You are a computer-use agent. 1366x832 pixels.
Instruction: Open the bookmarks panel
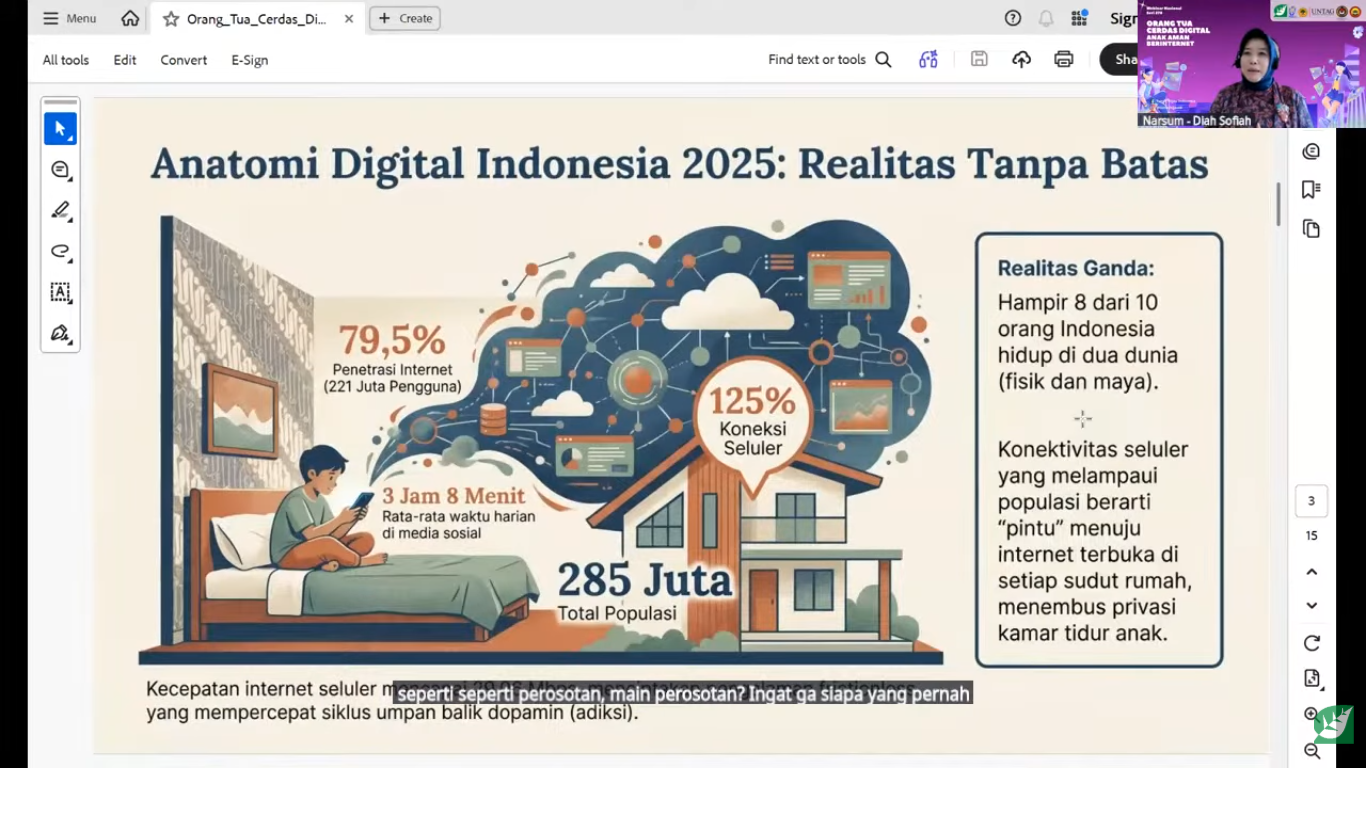tap(1311, 190)
